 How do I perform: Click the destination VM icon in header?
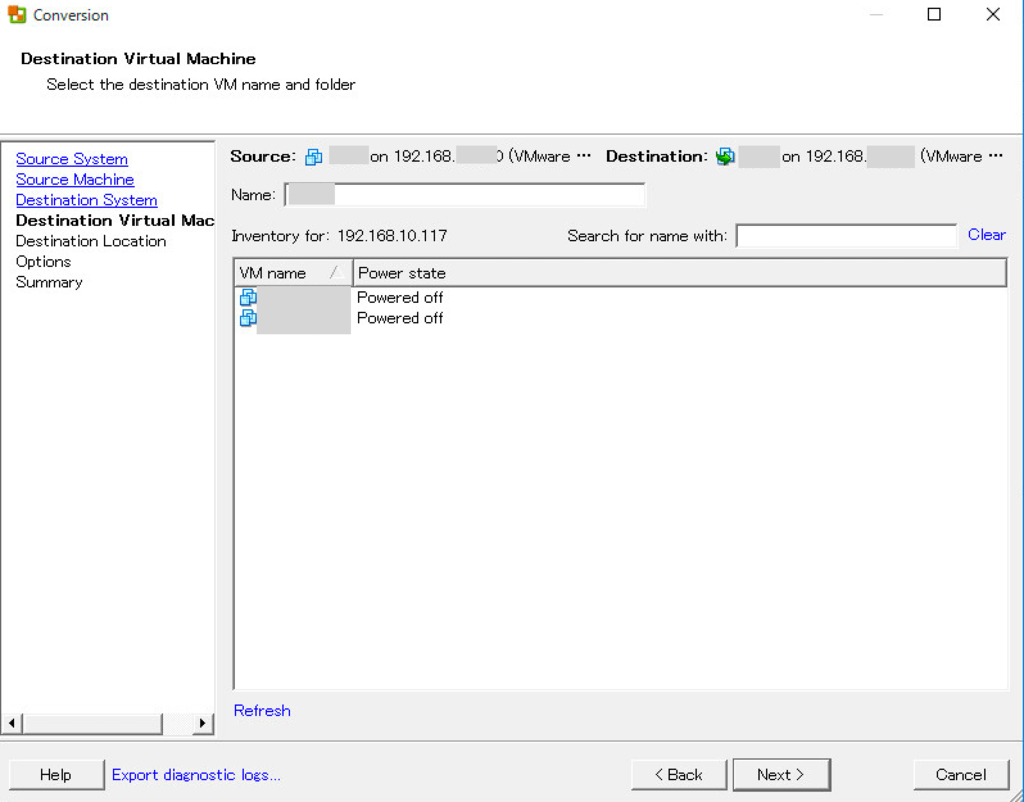tap(725, 157)
